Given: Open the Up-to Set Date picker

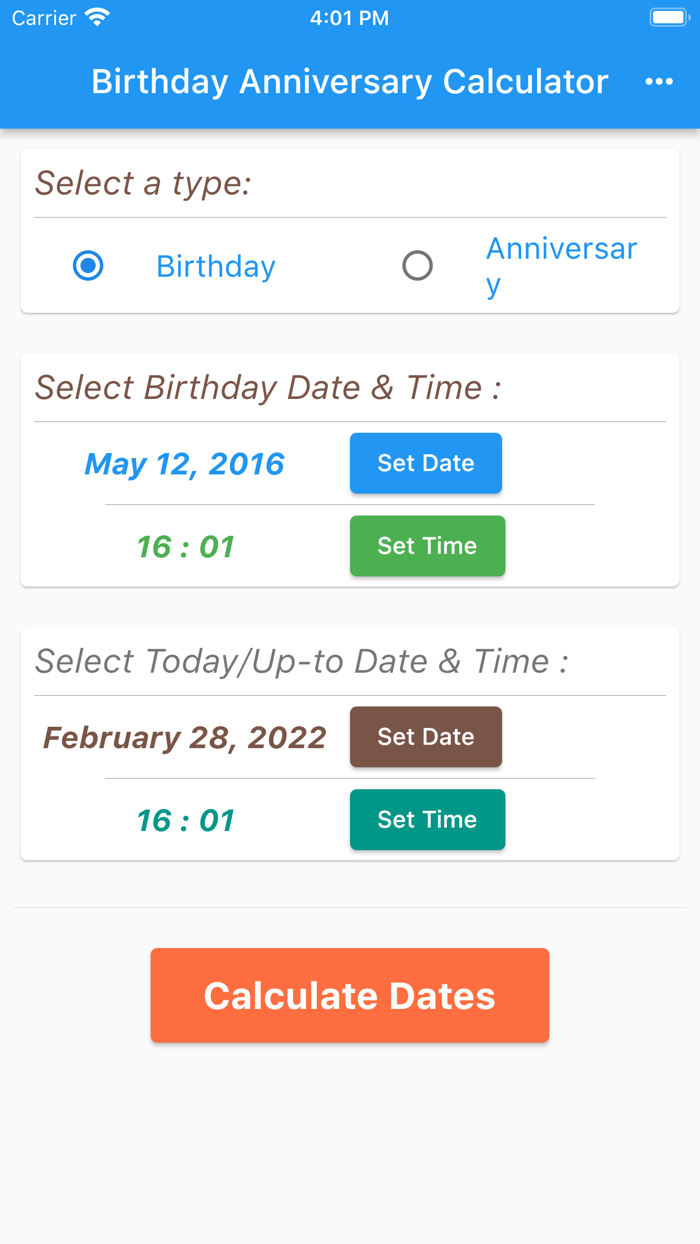Looking at the screenshot, I should [426, 737].
